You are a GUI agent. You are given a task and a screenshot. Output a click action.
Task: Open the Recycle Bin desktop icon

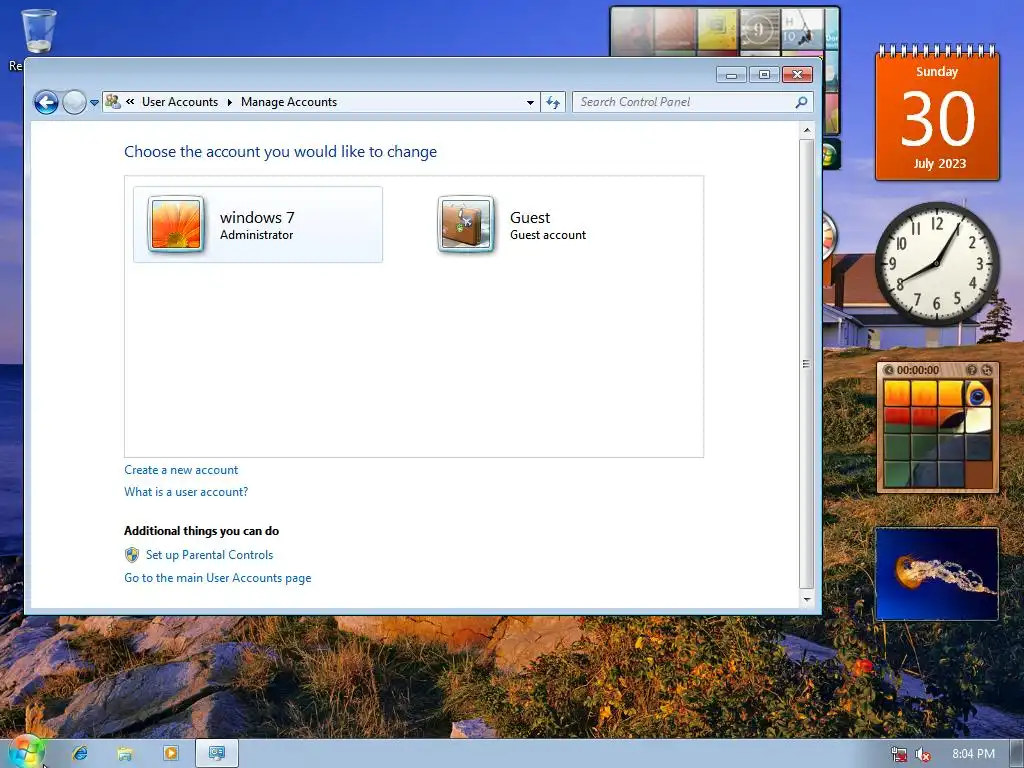(39, 33)
